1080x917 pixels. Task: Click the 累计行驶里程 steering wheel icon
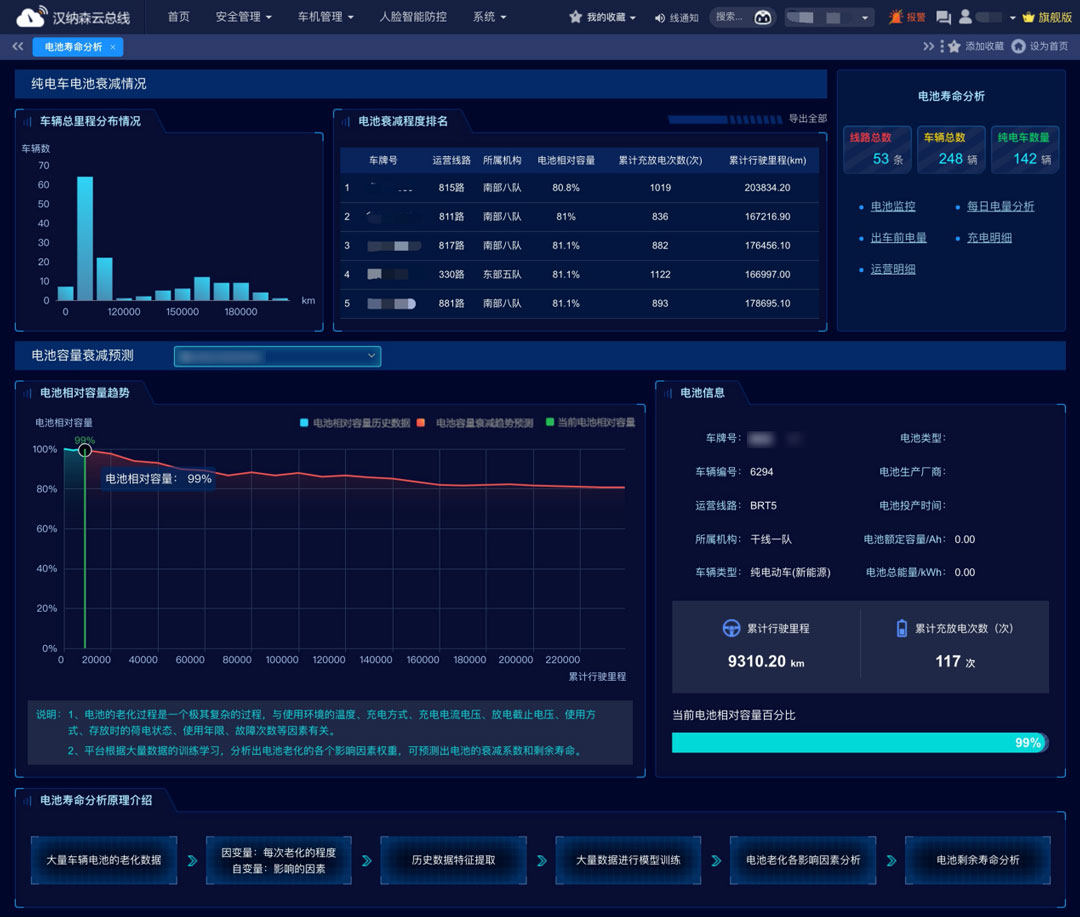click(731, 628)
